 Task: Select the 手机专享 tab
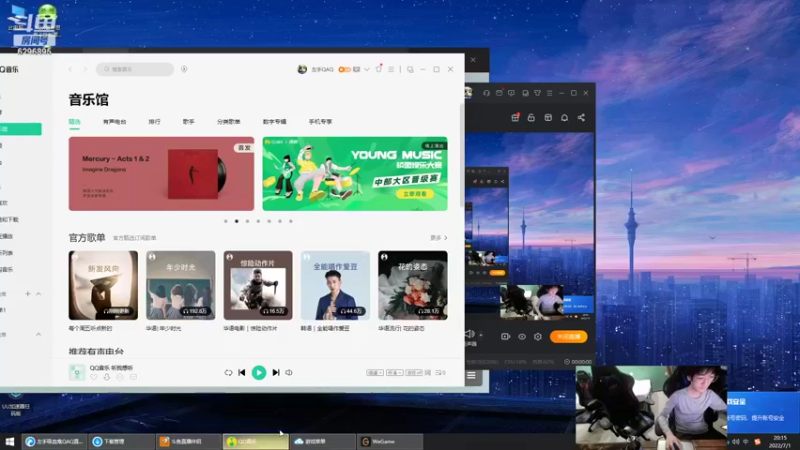tap(320, 122)
